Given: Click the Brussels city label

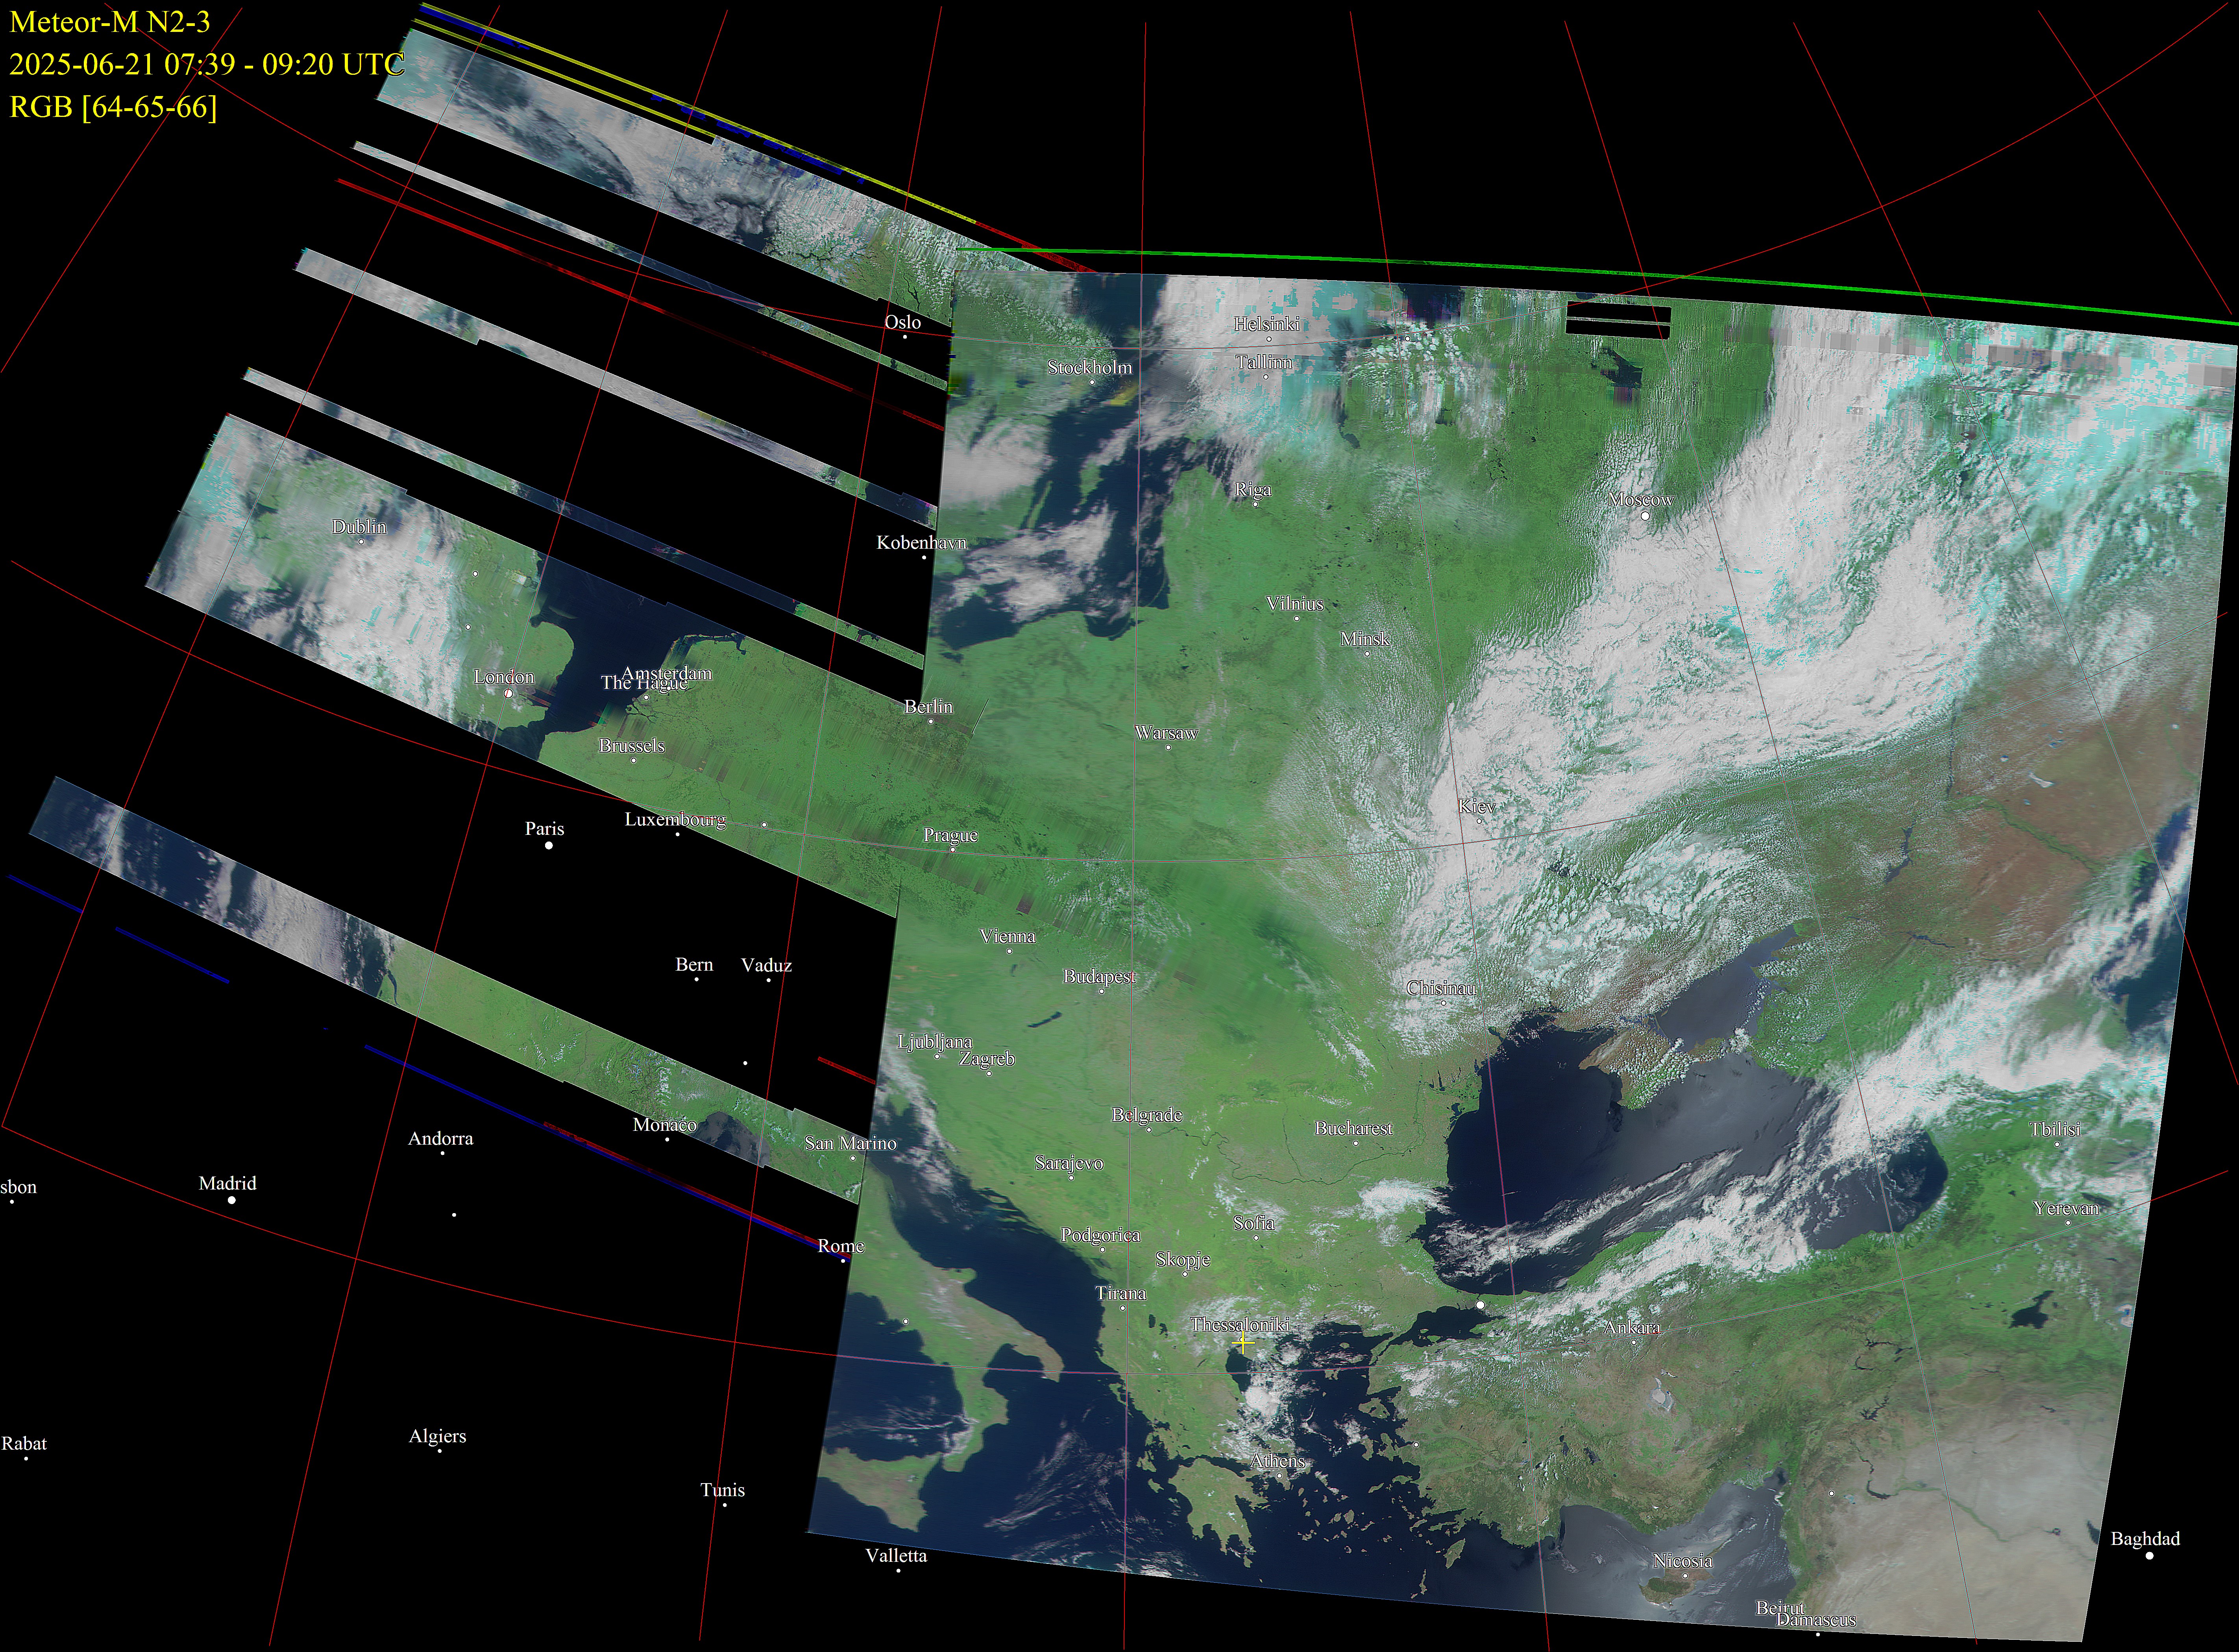Looking at the screenshot, I should [x=632, y=746].
